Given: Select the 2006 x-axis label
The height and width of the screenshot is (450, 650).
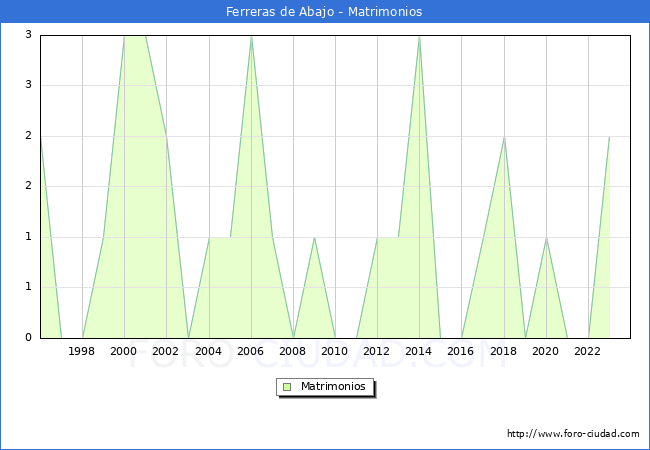Looking at the screenshot, I should [250, 351].
